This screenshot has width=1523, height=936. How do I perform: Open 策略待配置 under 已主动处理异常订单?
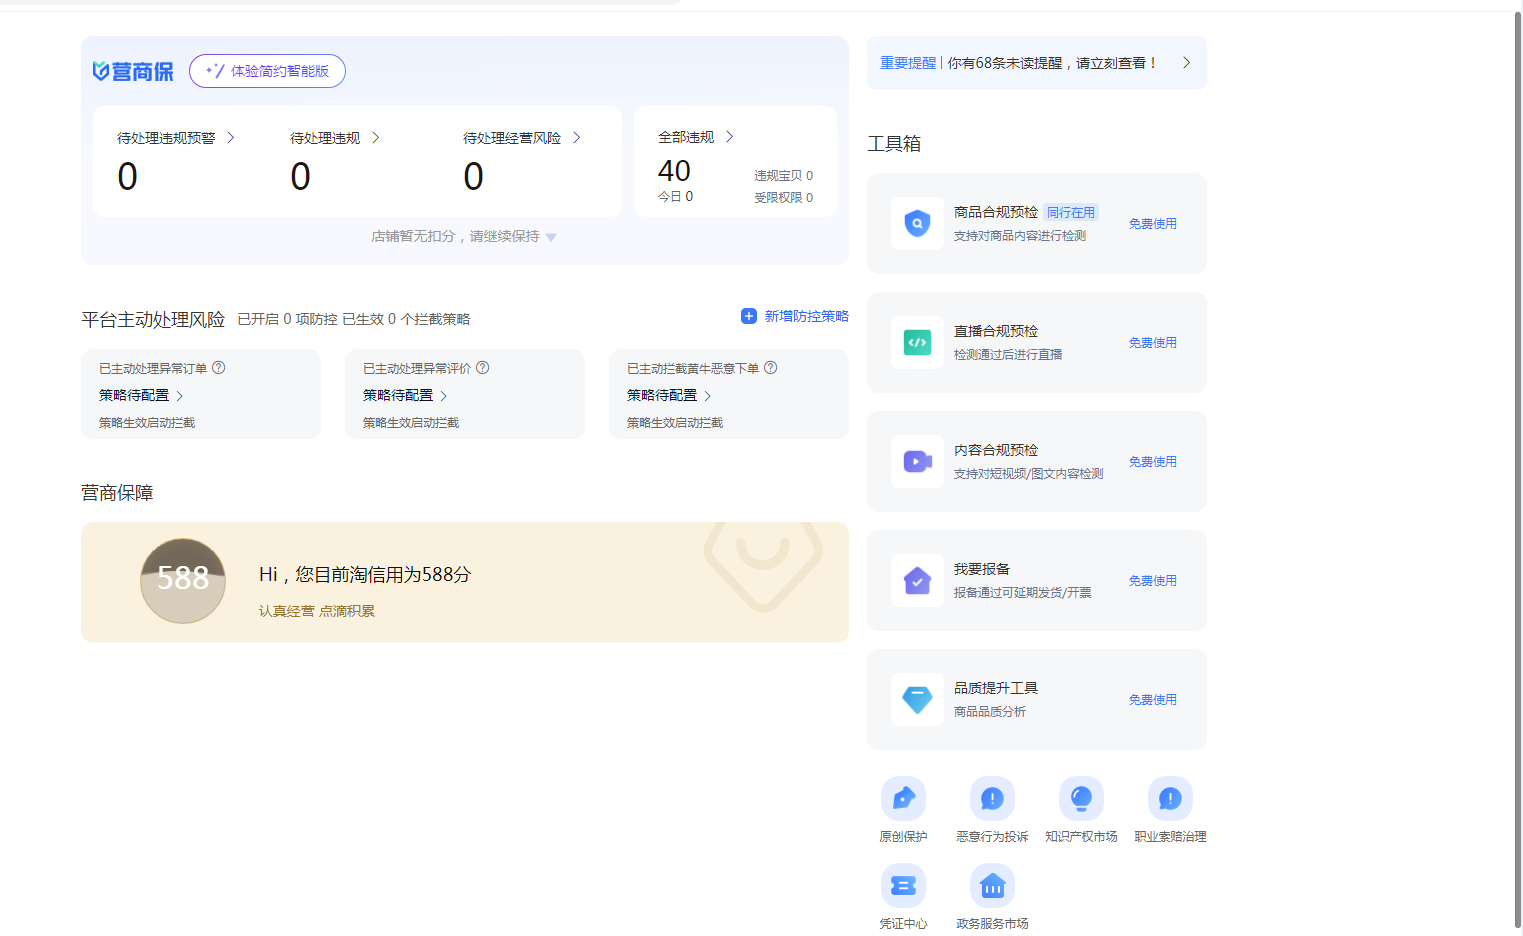141,396
